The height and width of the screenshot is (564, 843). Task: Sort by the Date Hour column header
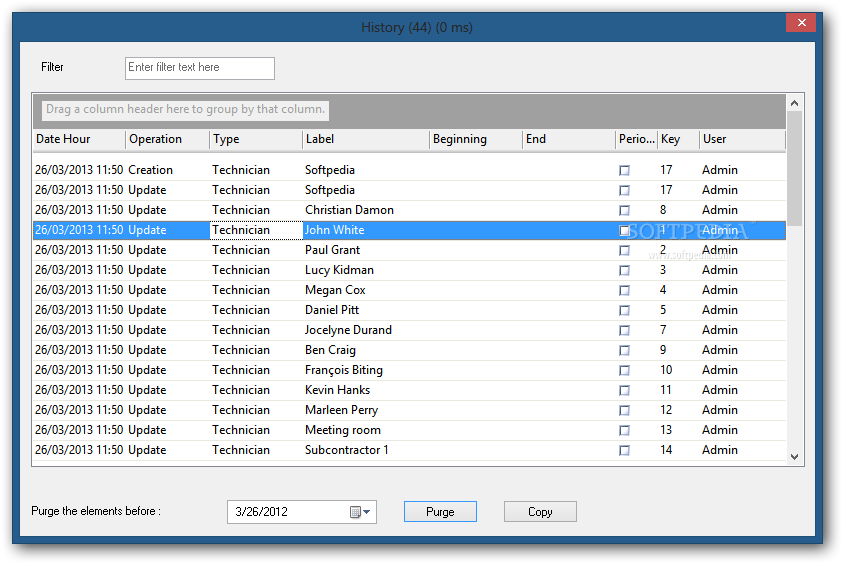(79, 139)
